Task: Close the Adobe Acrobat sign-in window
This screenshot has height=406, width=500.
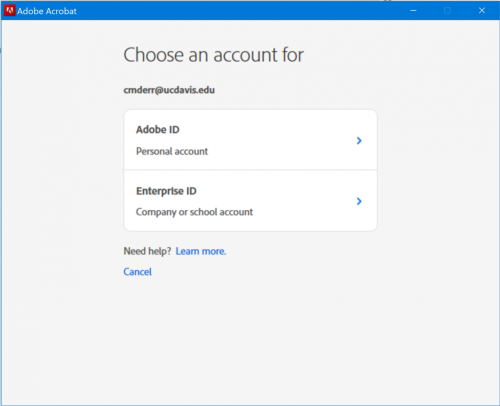Action: pyautogui.click(x=482, y=11)
